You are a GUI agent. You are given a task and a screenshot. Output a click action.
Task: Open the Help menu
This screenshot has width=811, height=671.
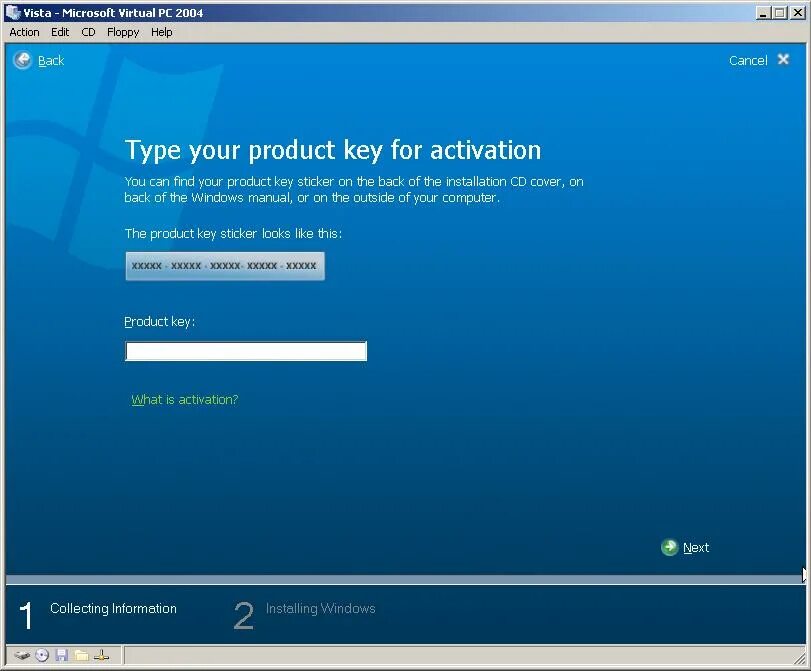coord(162,32)
